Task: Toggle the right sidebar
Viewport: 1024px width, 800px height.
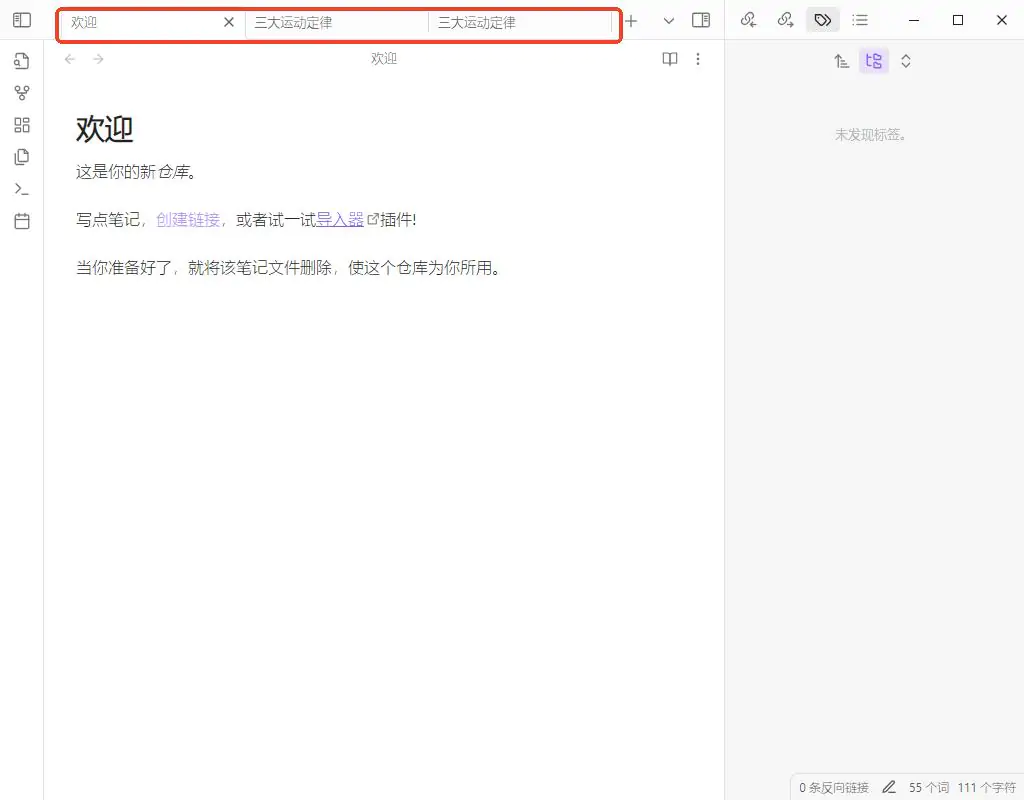Action: coord(701,20)
